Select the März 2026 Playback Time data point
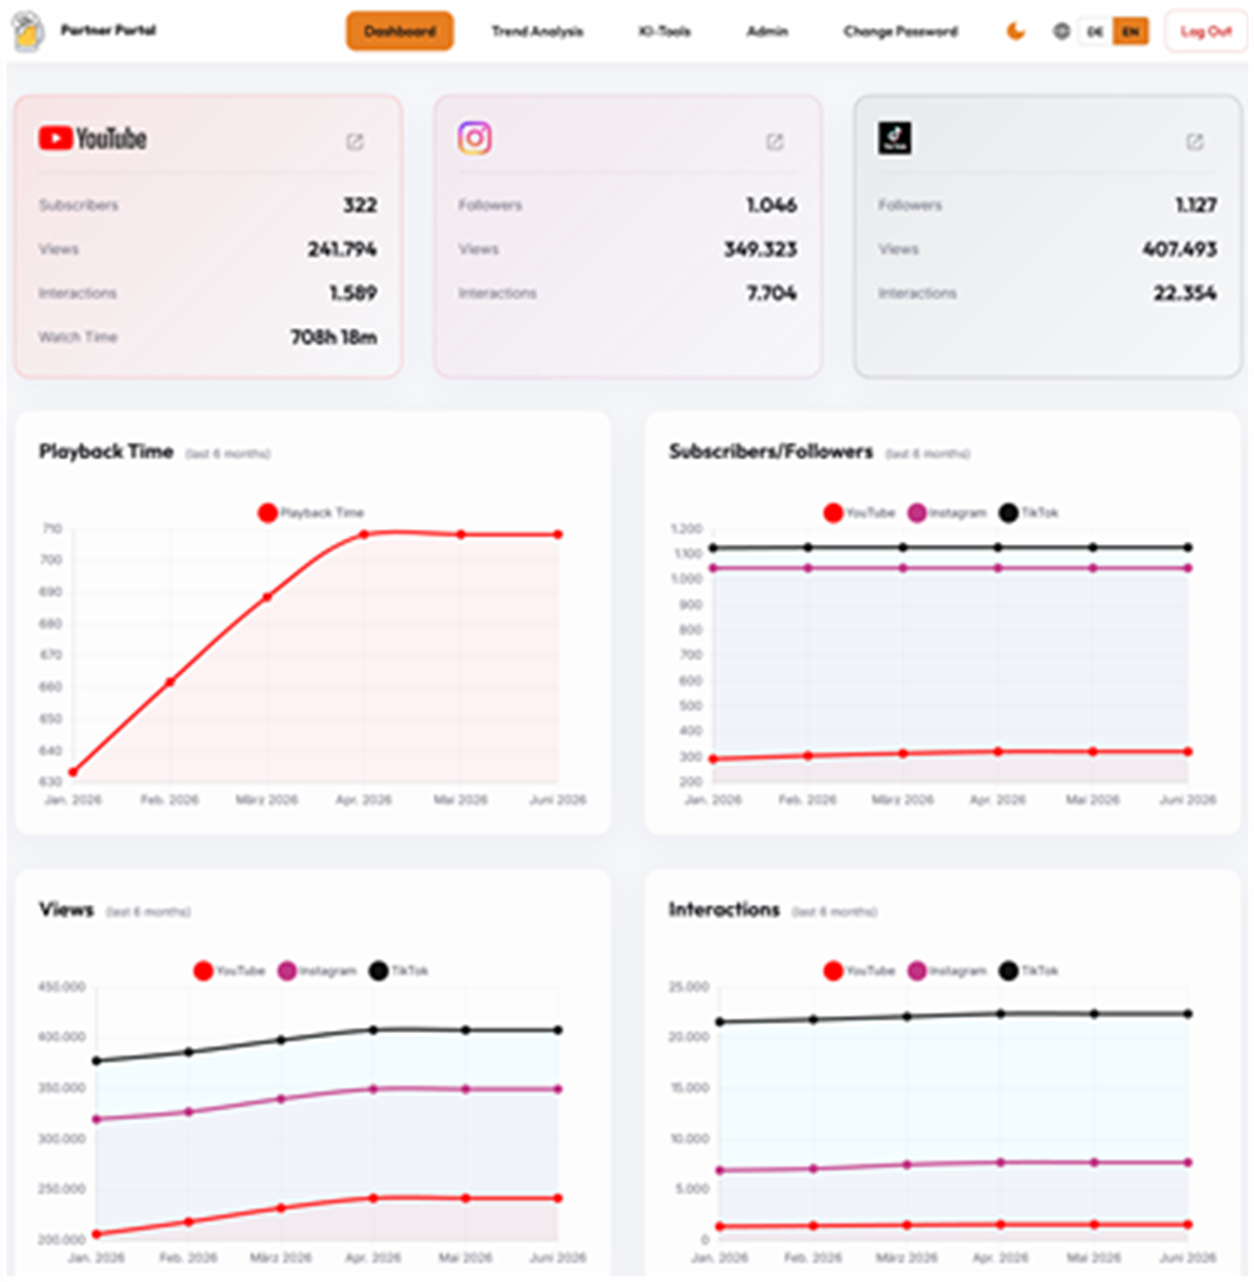This screenshot has height=1282, width=1254. 267,597
